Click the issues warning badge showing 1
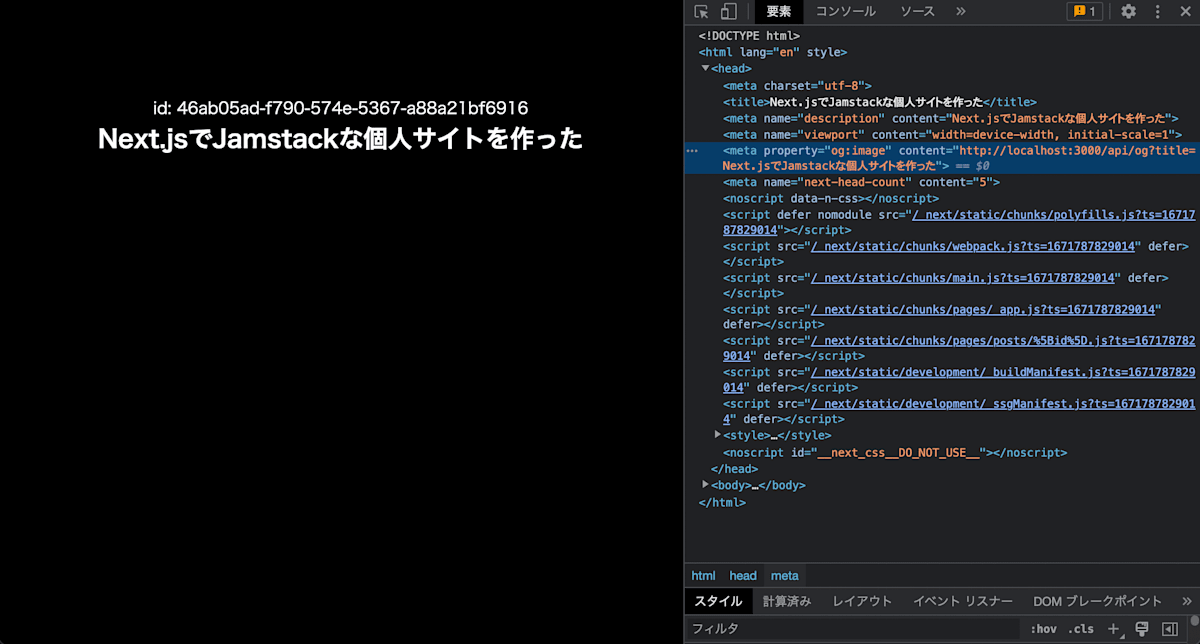Screen dimensions: 1200x644 tap(1084, 12)
